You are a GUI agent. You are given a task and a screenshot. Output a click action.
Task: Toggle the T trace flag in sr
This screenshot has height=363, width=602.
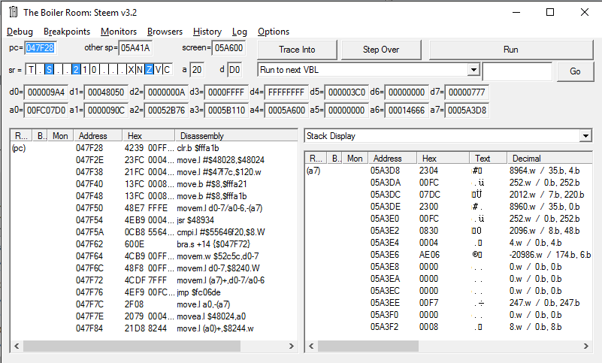(30, 70)
